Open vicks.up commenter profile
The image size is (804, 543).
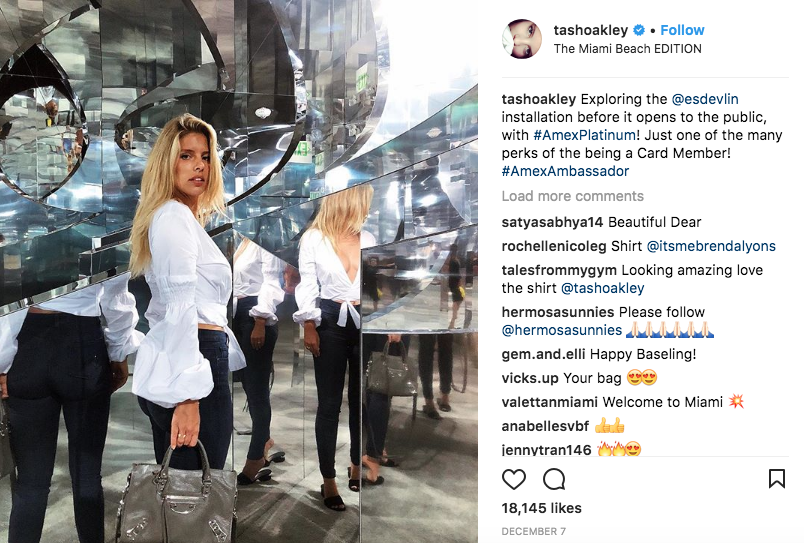pos(530,378)
